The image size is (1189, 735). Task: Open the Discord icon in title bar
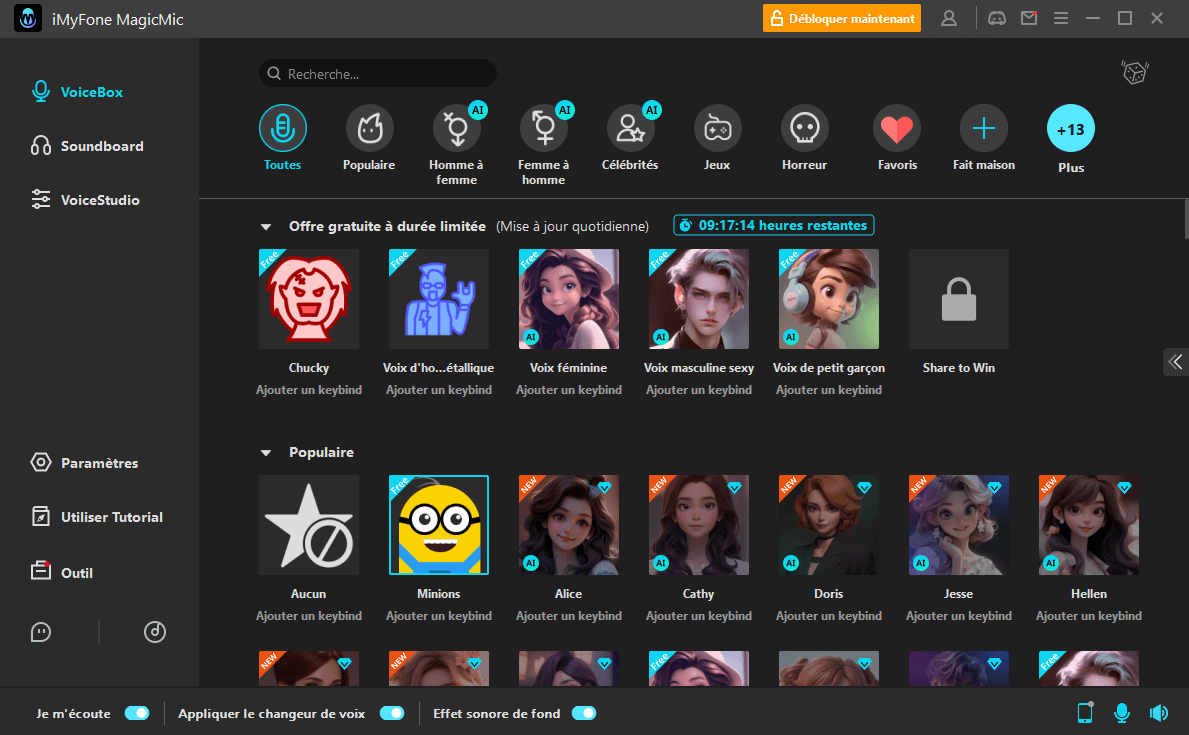pyautogui.click(x=996, y=18)
